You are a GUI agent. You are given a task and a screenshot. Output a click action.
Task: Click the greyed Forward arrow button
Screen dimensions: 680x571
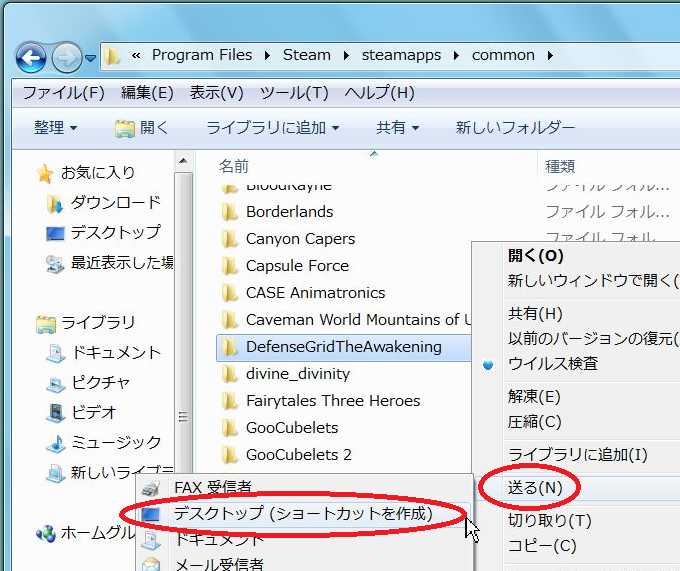[66, 57]
